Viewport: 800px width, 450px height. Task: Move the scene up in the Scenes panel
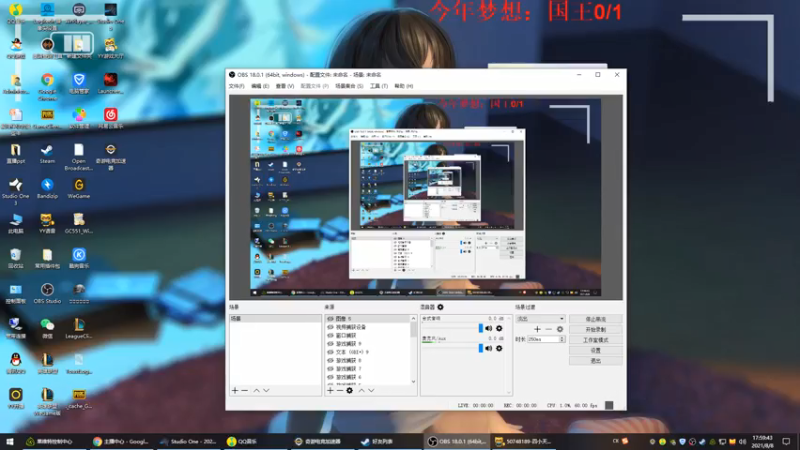tap(257, 390)
